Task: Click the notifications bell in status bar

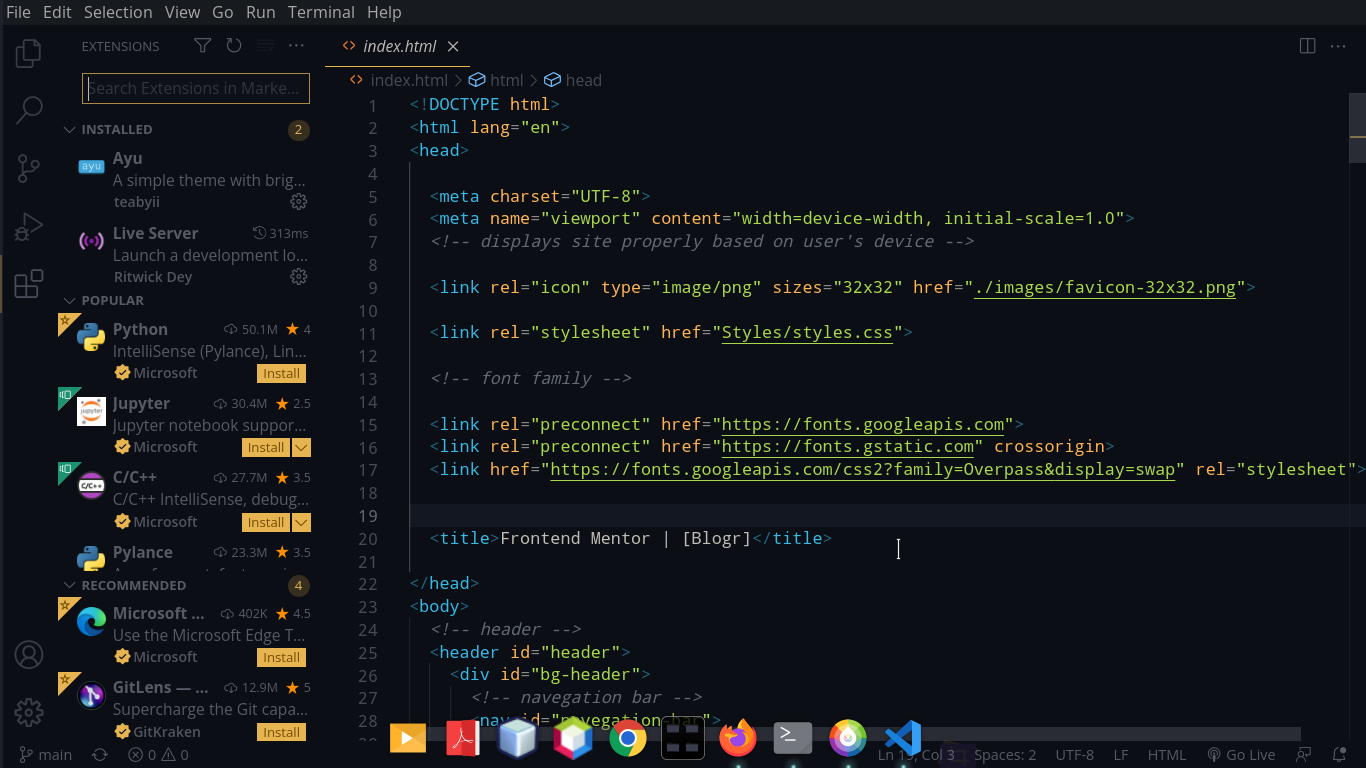Action: 1339,755
